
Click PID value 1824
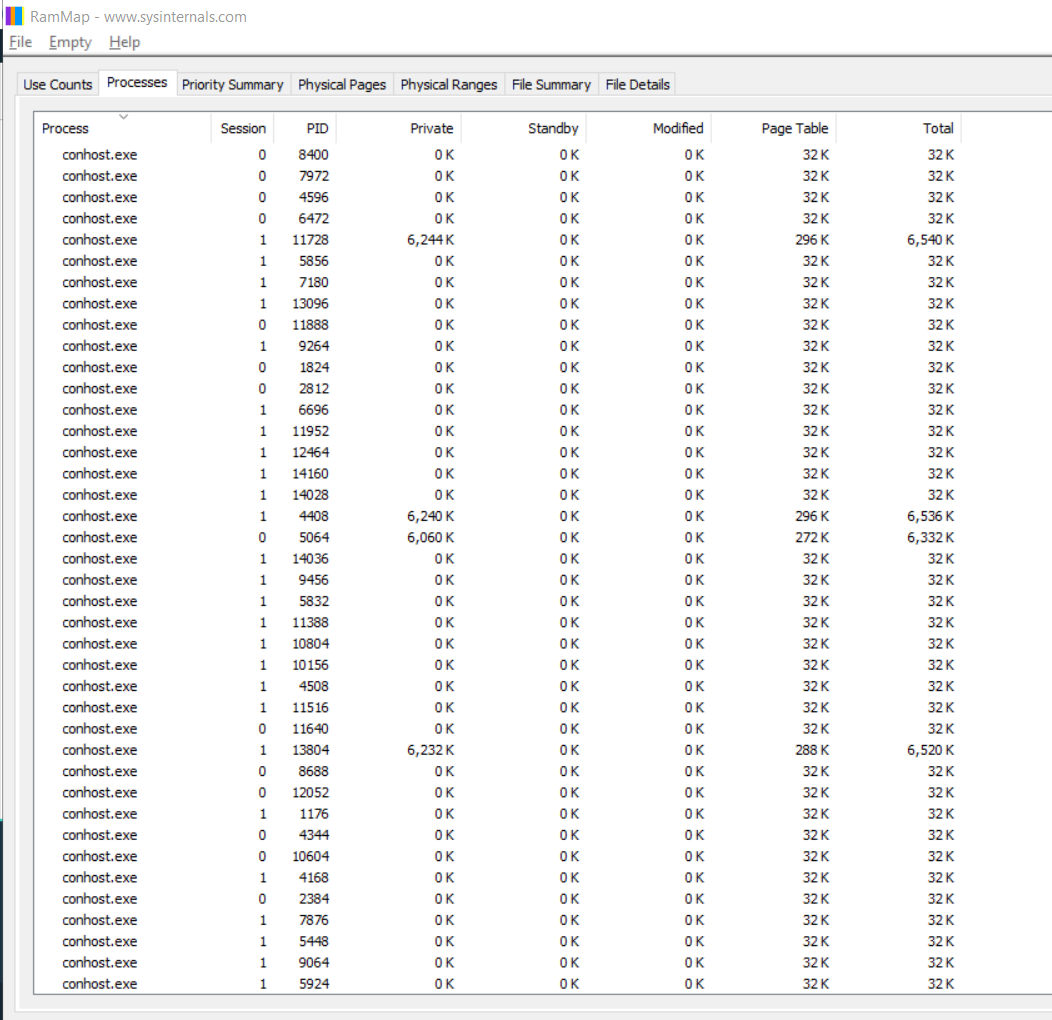click(314, 367)
